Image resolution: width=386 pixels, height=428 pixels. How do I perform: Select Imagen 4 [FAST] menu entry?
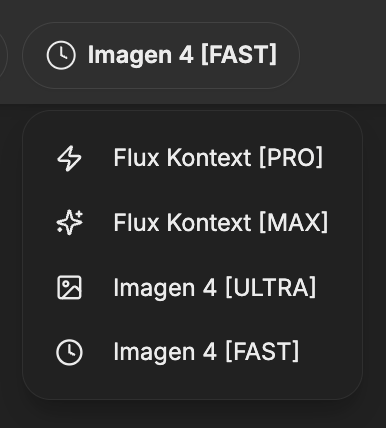point(192,352)
